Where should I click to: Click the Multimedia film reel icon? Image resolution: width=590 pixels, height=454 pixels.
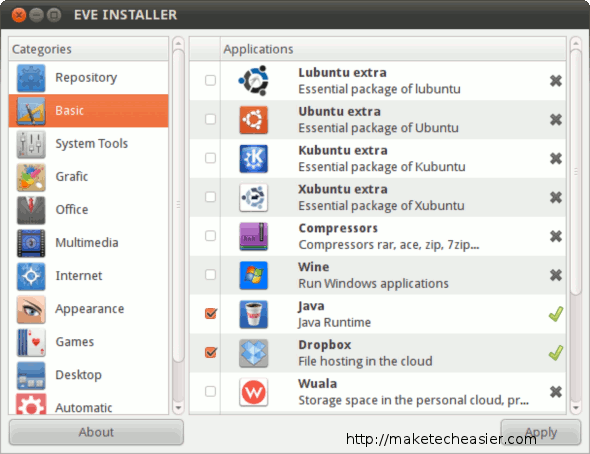click(x=31, y=243)
